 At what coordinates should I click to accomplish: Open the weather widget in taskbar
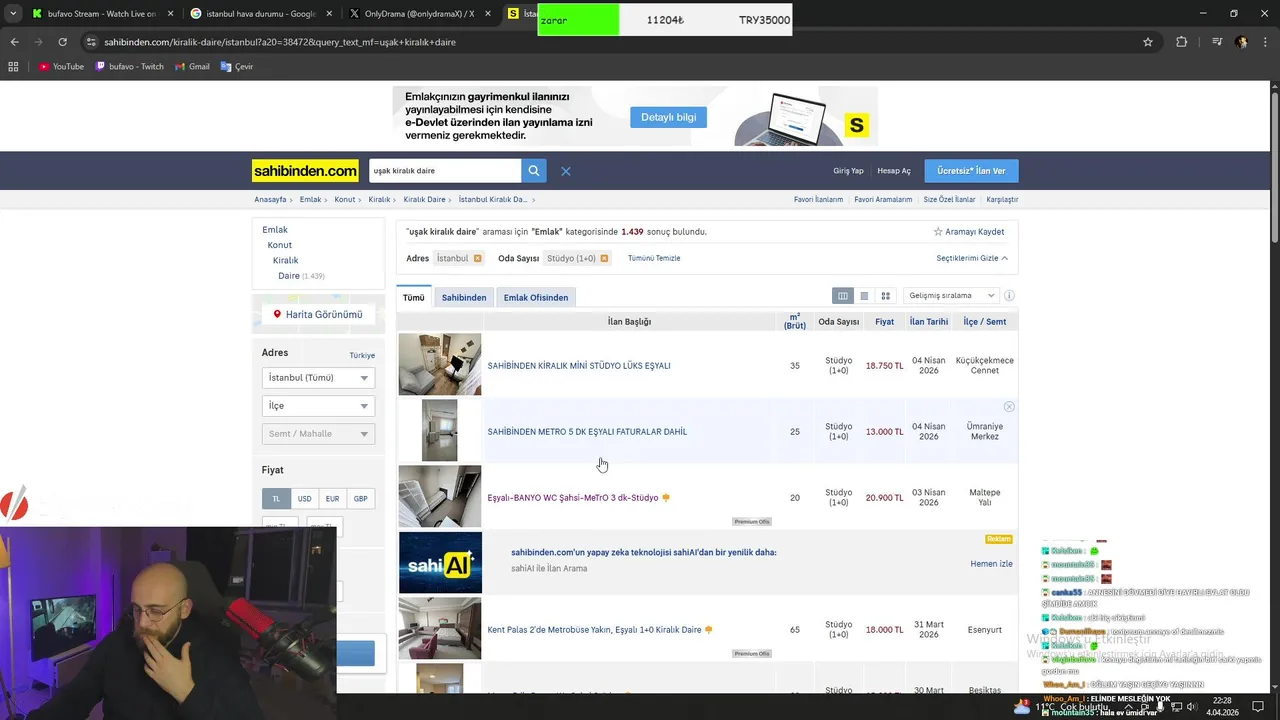[x=1060, y=707]
